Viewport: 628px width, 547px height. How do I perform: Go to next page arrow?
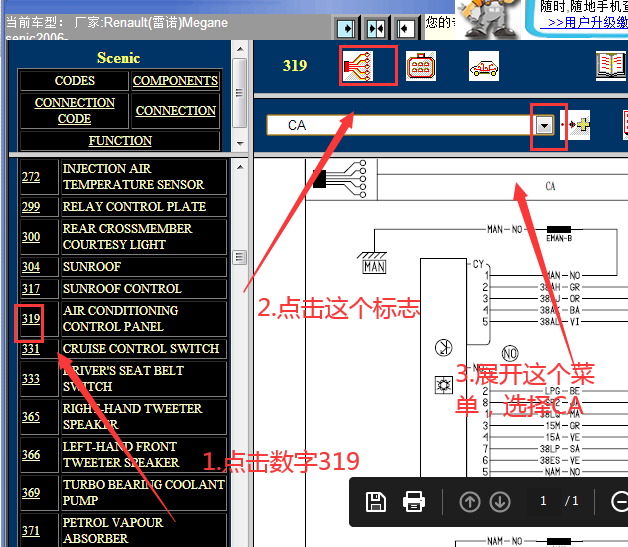click(500, 502)
